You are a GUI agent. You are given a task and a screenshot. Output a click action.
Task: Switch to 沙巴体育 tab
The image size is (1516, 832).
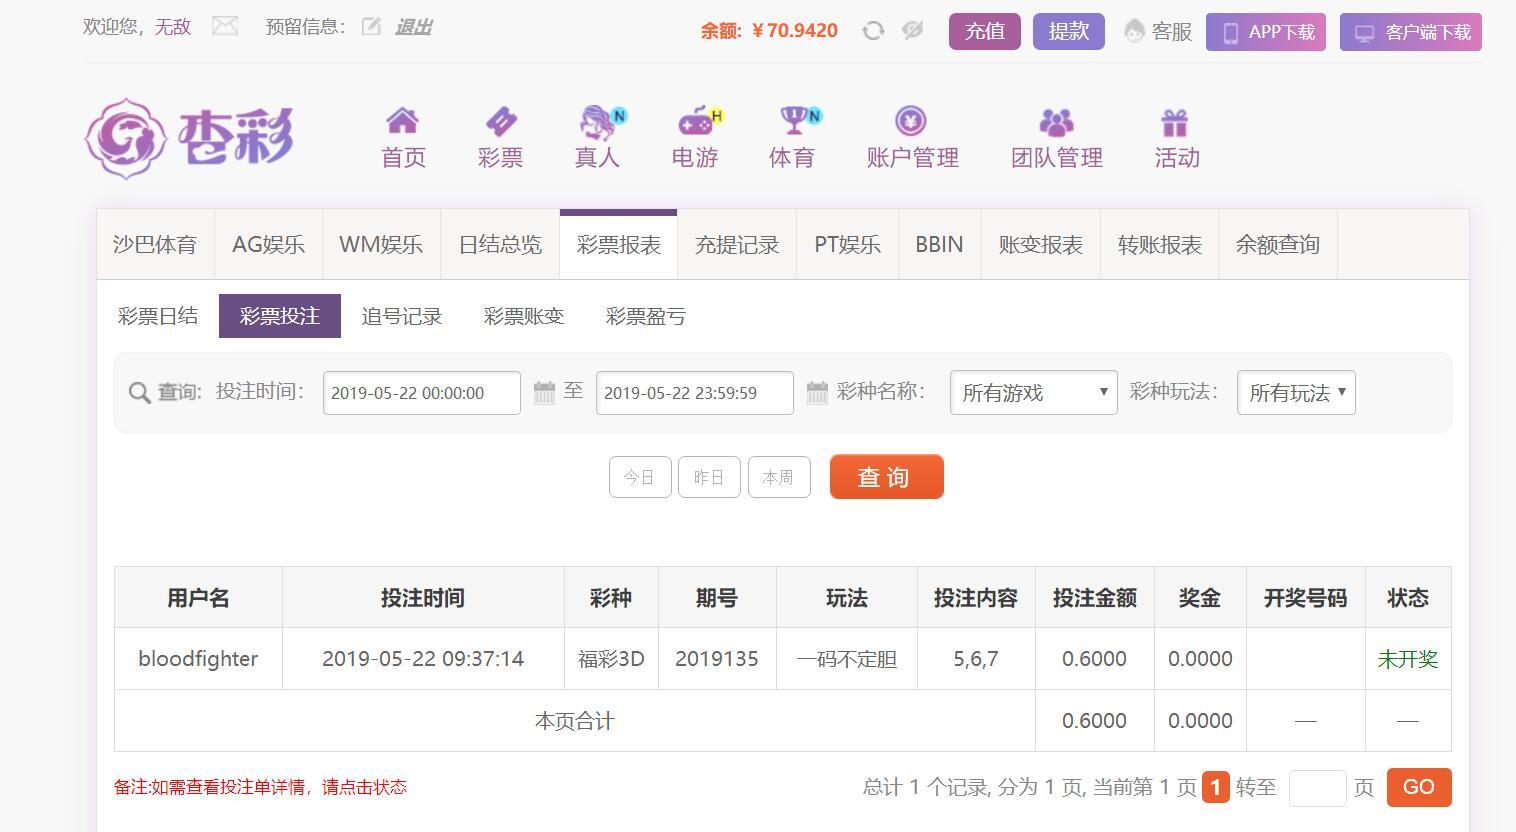155,245
